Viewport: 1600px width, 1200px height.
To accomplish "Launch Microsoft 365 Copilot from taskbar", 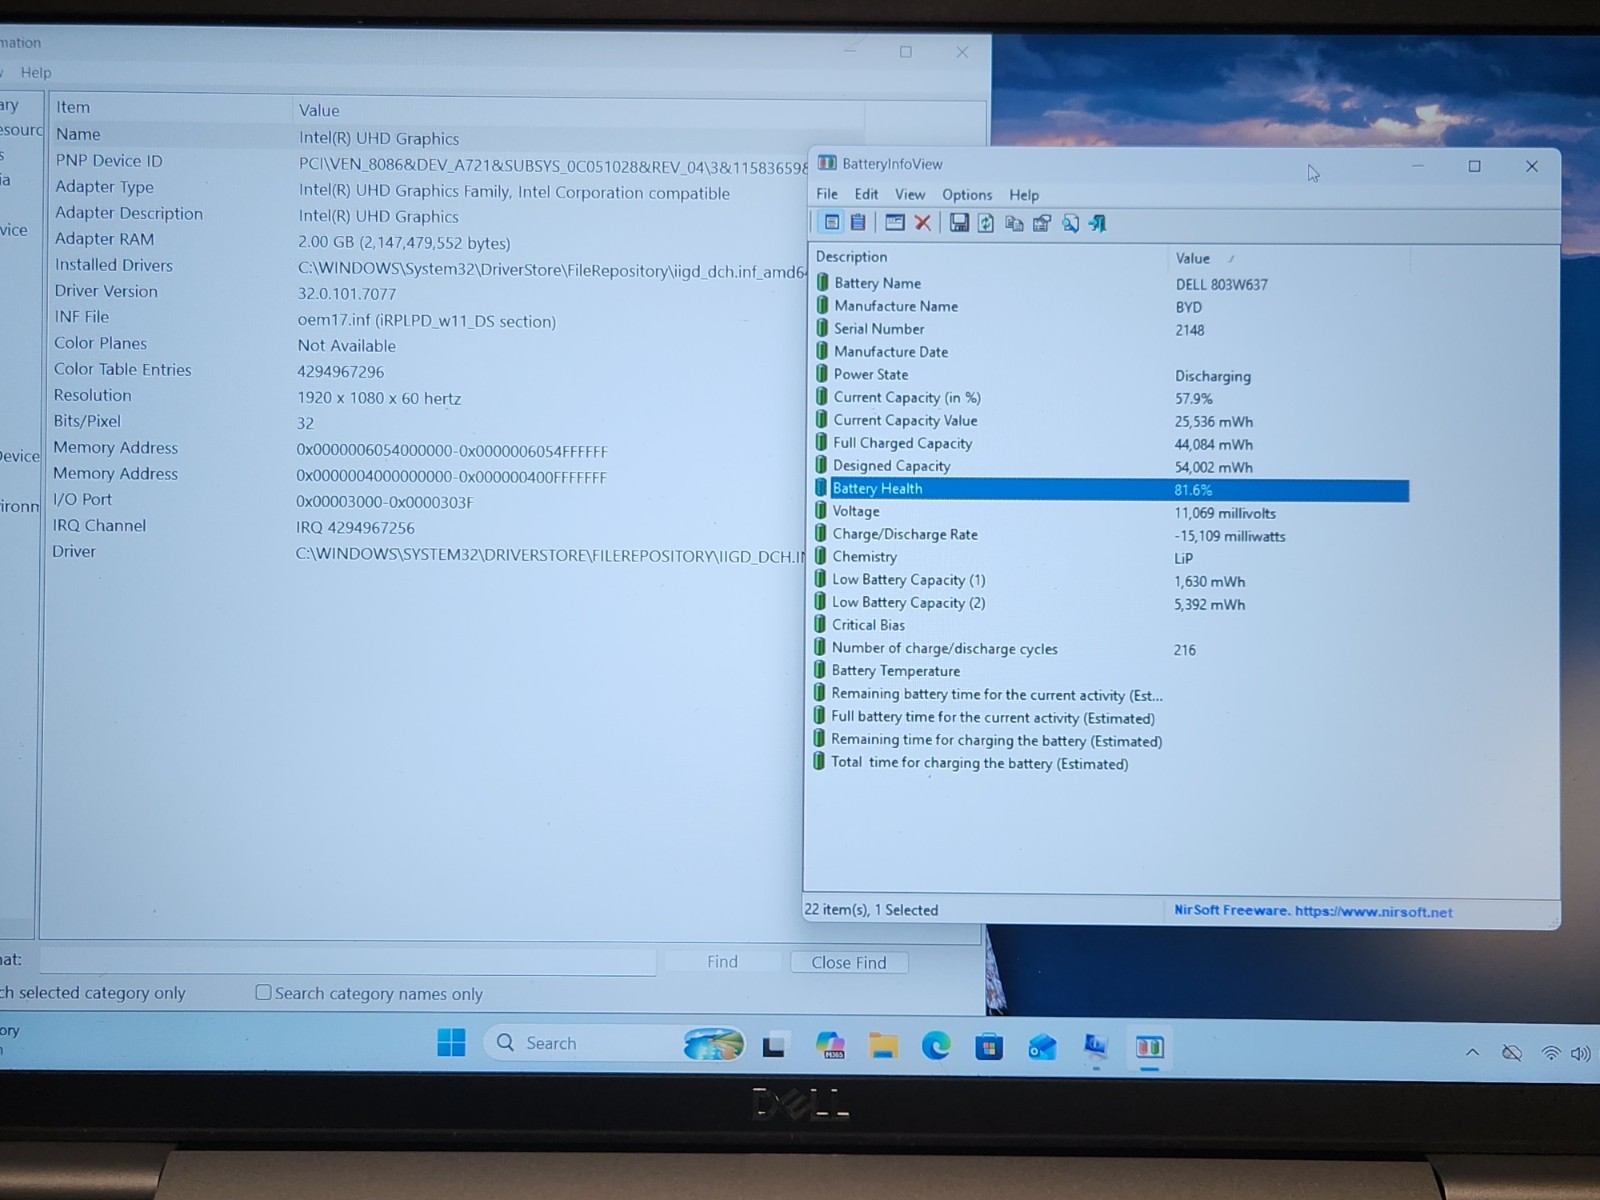I will tap(830, 1045).
